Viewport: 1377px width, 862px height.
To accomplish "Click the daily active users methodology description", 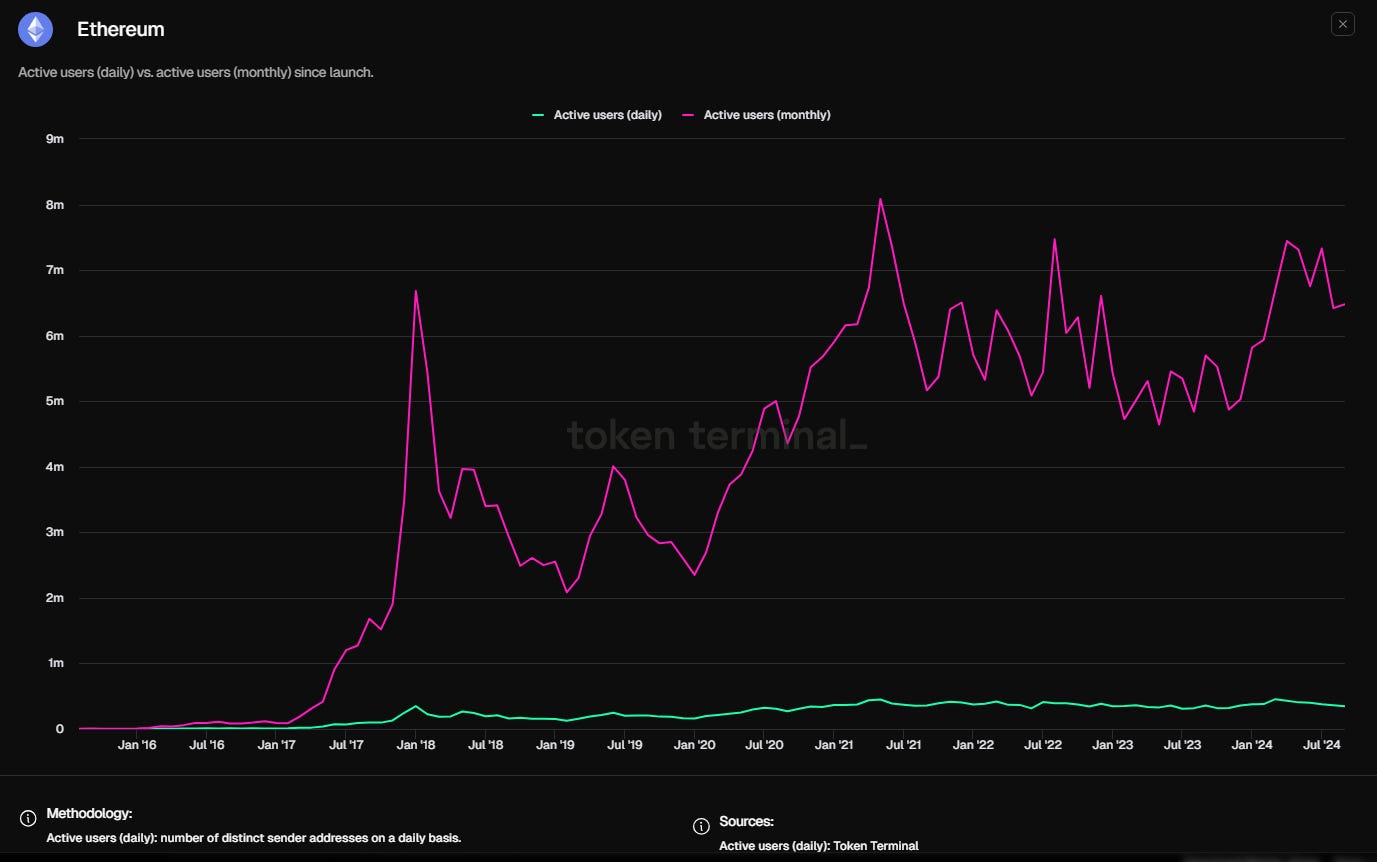I will coord(254,838).
